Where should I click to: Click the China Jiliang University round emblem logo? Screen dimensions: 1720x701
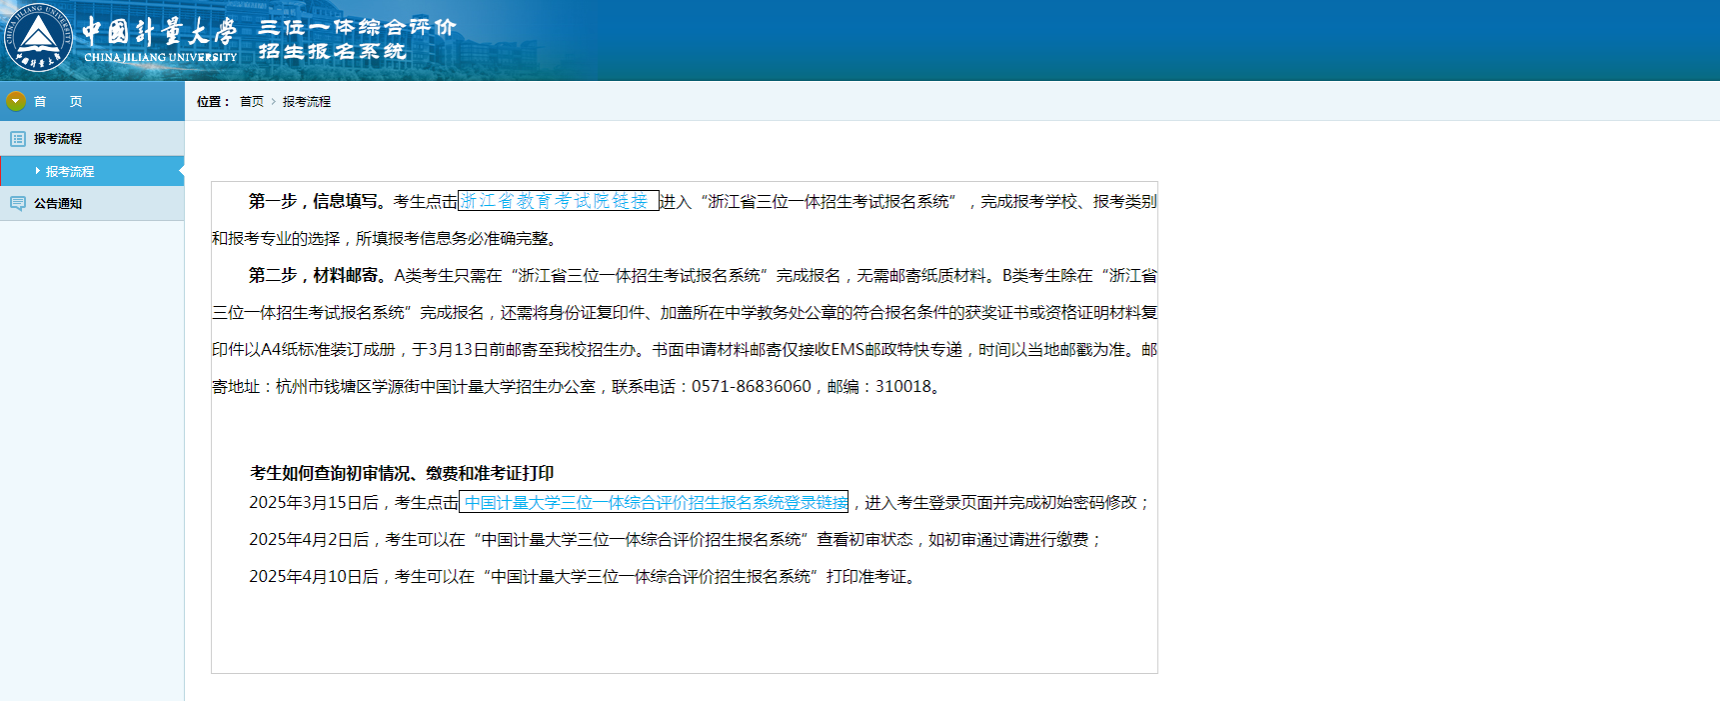point(38,39)
